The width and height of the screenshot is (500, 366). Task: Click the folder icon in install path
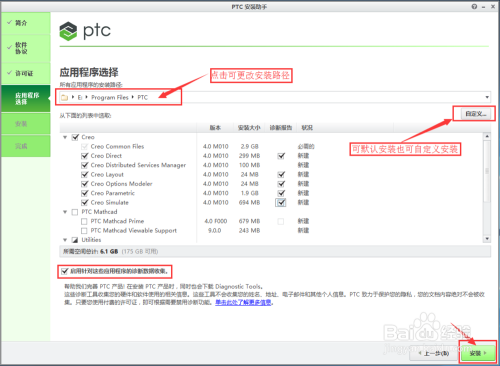[64, 97]
